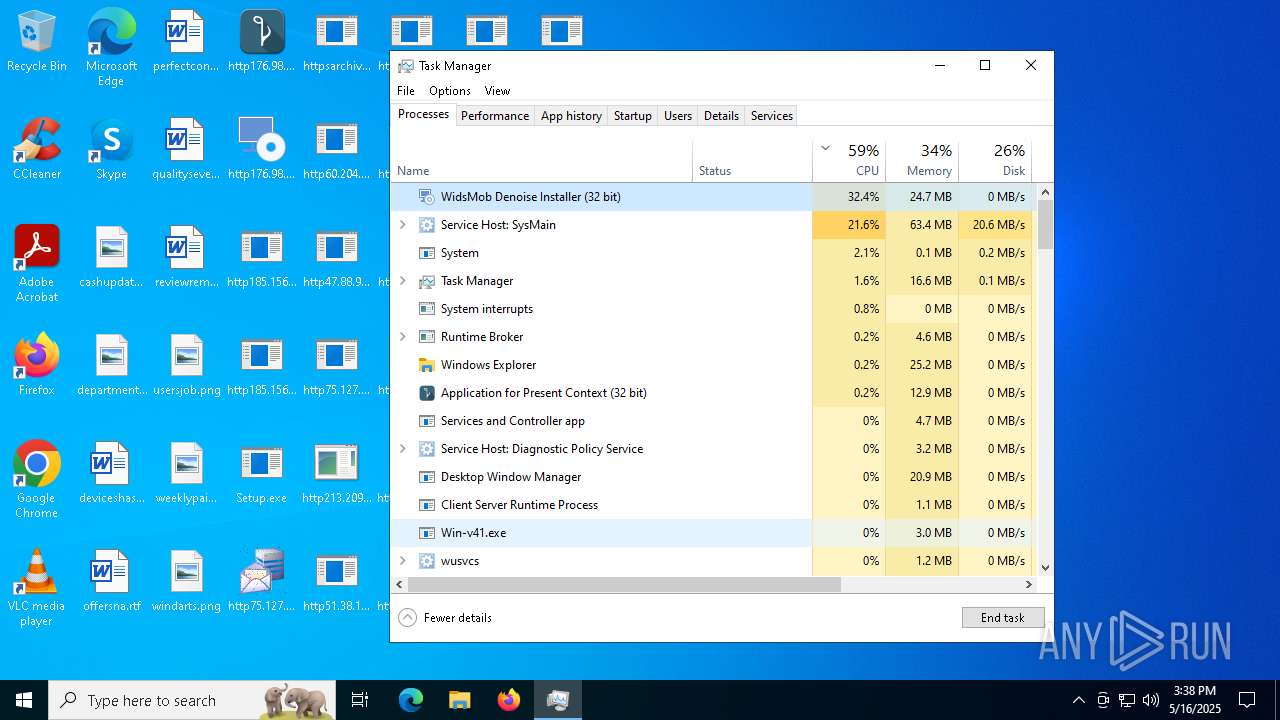Open the View menu

[497, 91]
